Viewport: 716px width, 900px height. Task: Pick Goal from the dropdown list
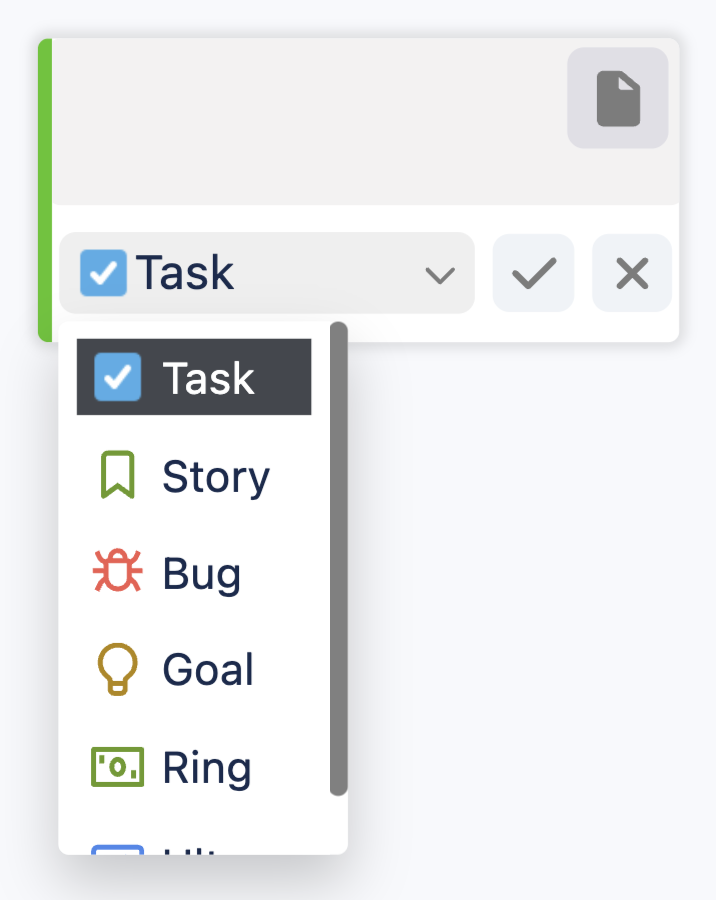click(x=208, y=670)
